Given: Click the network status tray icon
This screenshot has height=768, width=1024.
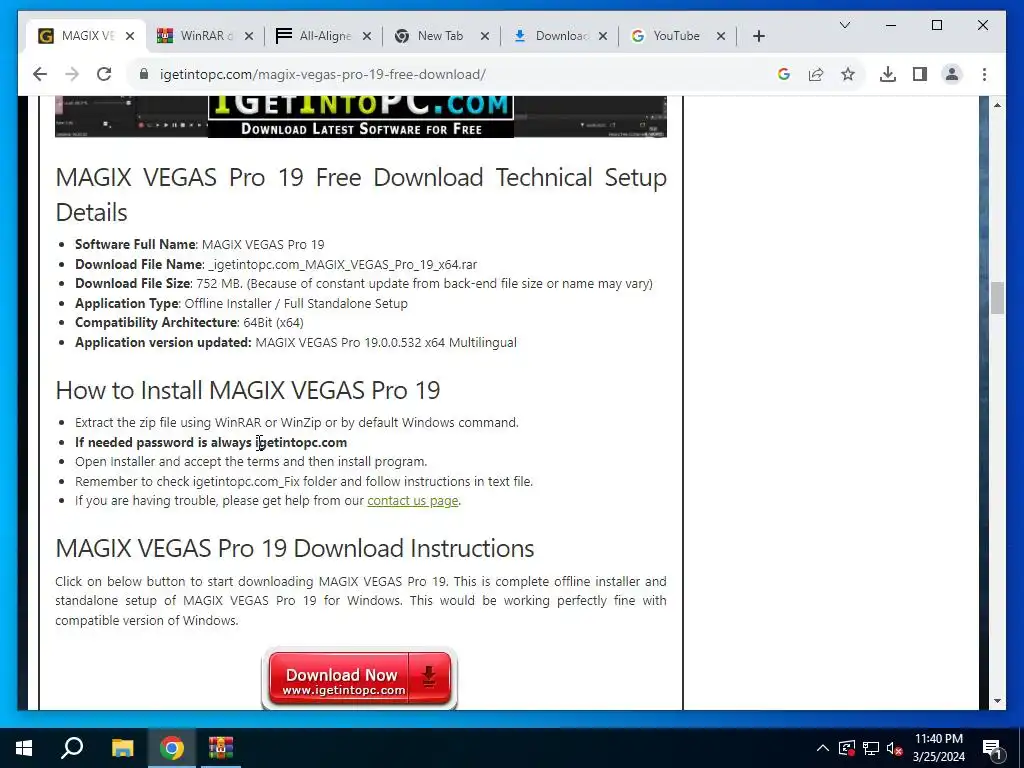Looking at the screenshot, I should click(871, 748).
